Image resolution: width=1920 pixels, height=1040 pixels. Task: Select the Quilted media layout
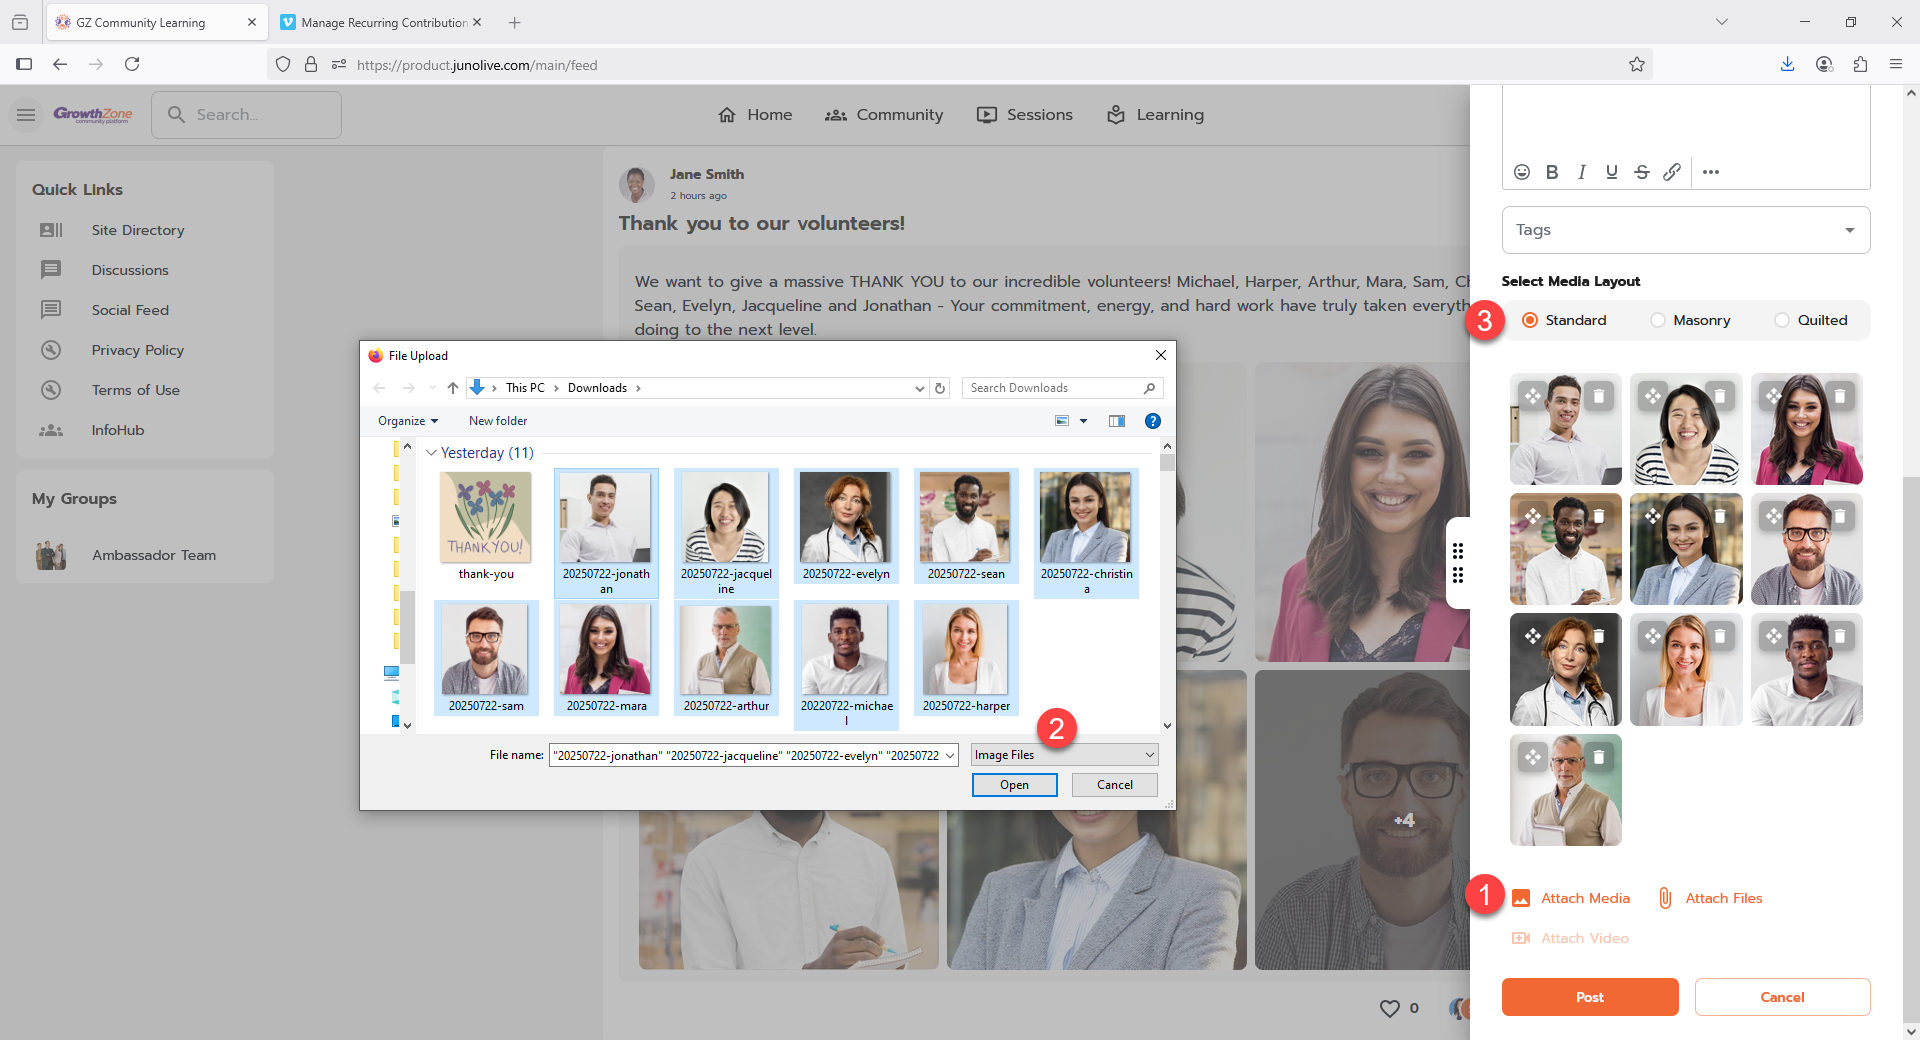click(x=1811, y=320)
